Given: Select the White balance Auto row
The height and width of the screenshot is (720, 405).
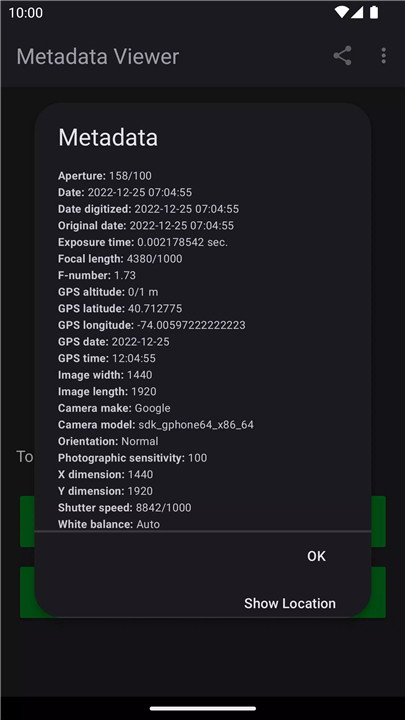Looking at the screenshot, I should [x=109, y=524].
